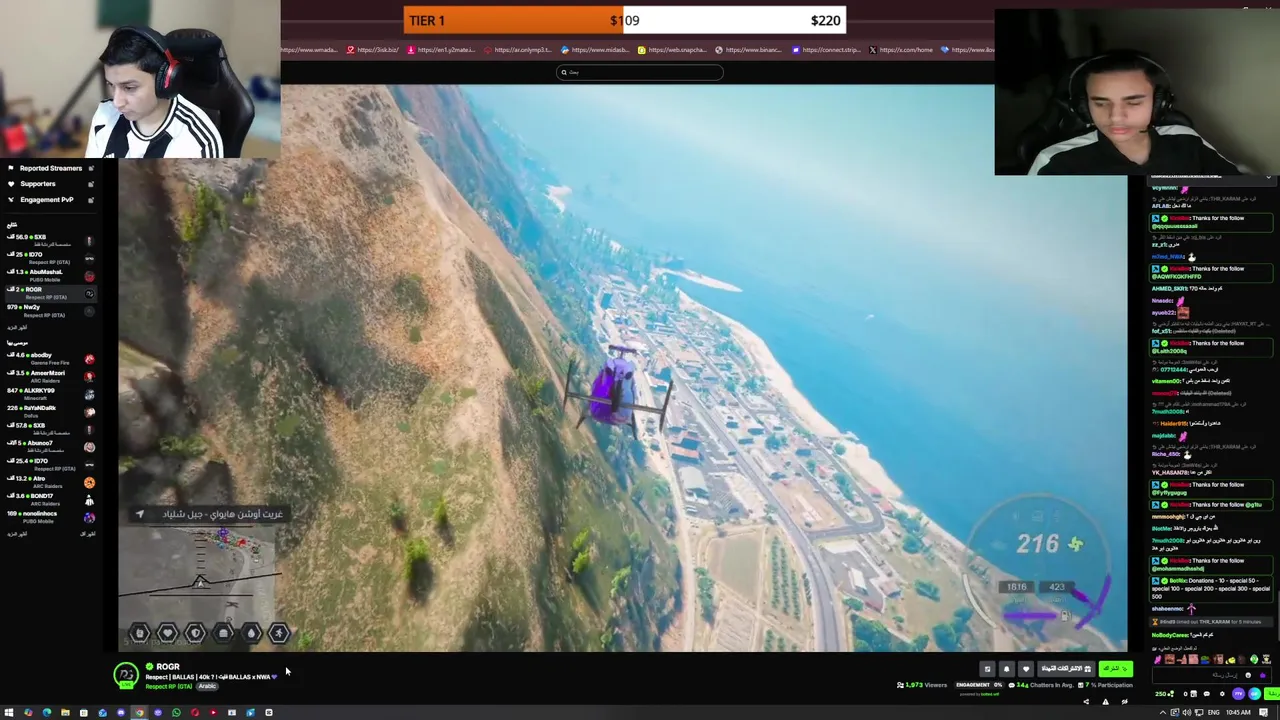
Task: Click the chat message input field
Action: (x=1211, y=675)
